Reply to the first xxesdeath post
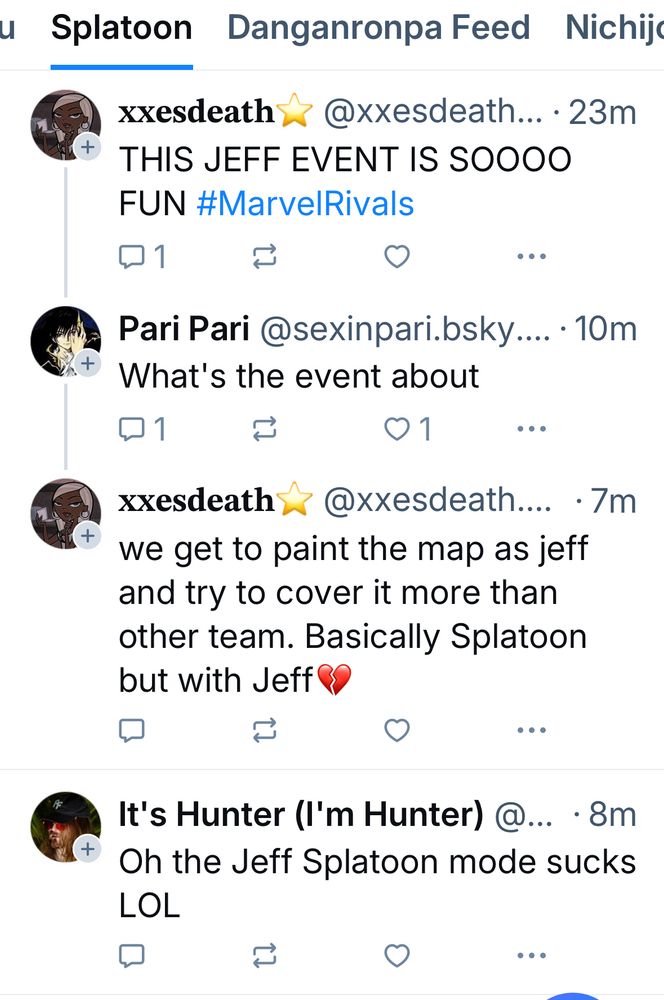 click(132, 258)
